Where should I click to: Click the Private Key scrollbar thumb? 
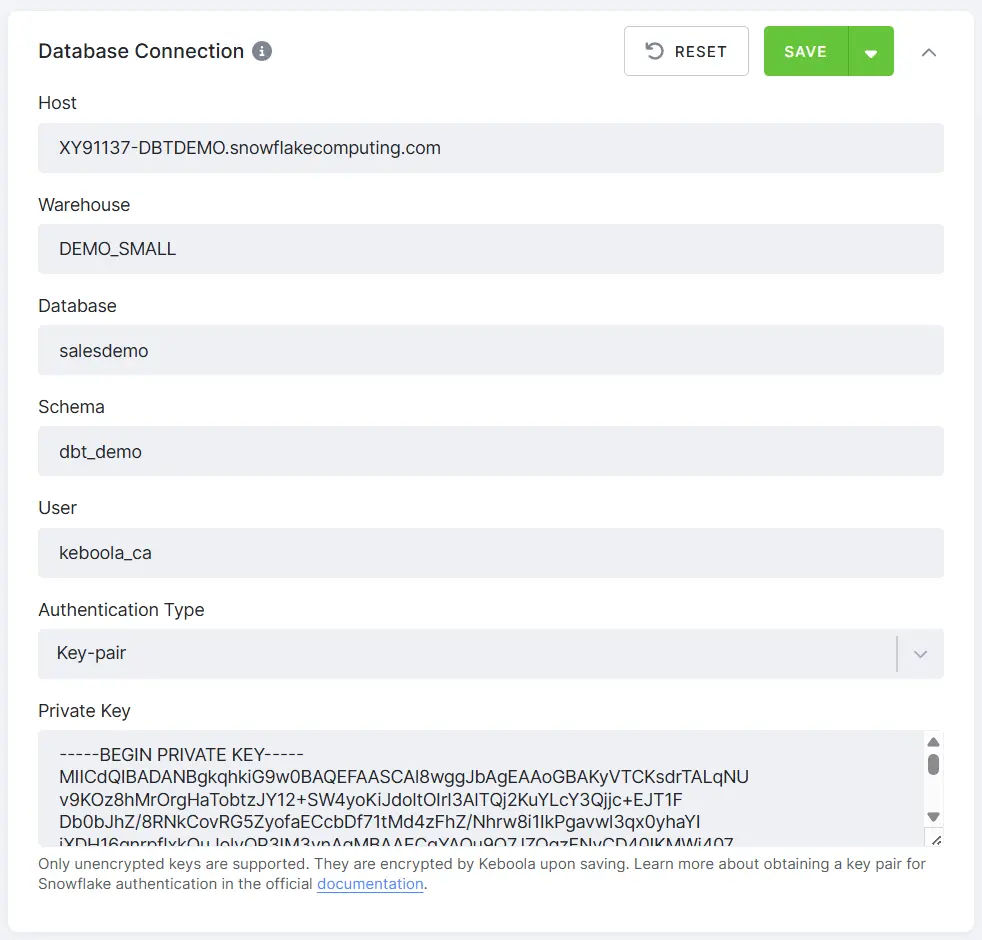[933, 765]
